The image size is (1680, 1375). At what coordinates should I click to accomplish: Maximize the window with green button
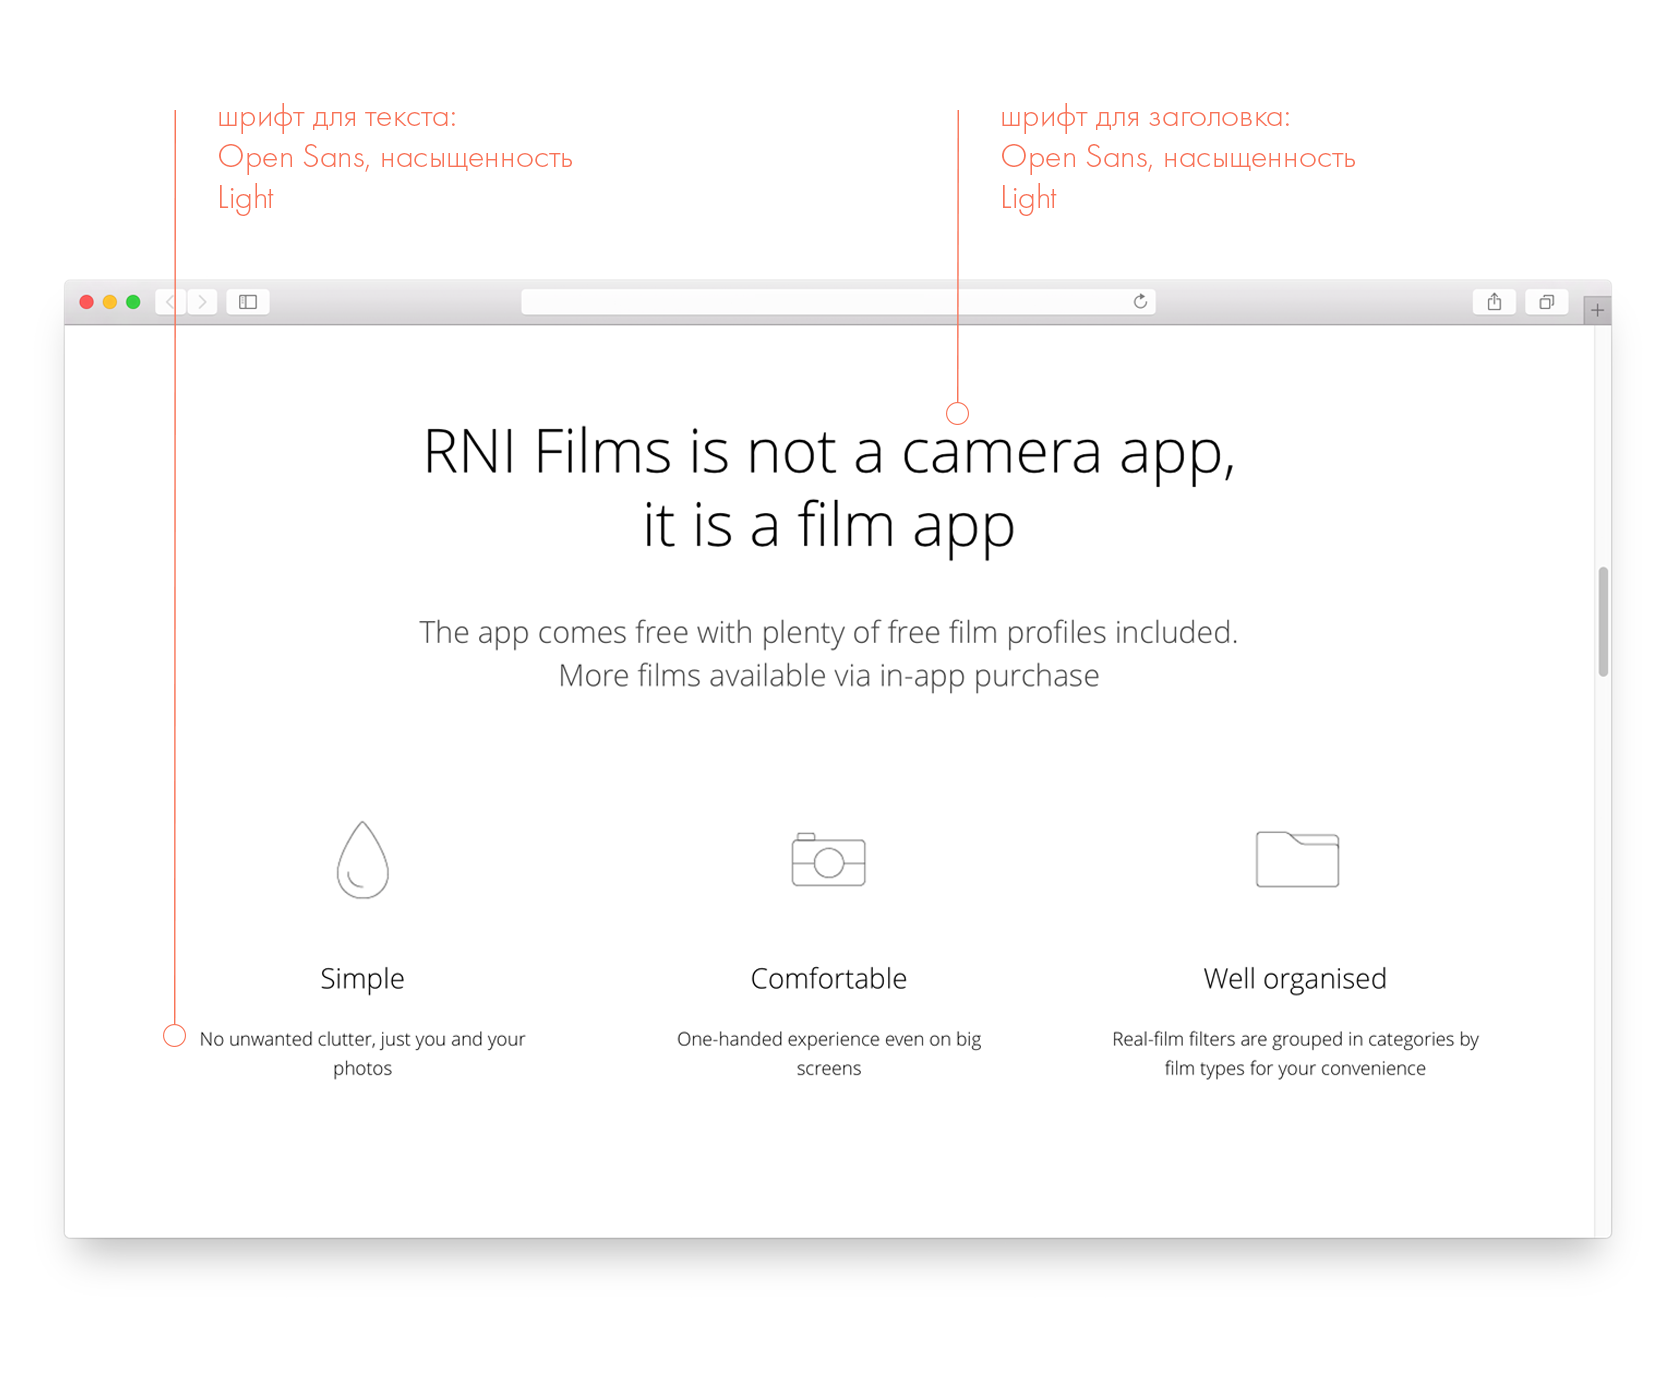(x=133, y=302)
